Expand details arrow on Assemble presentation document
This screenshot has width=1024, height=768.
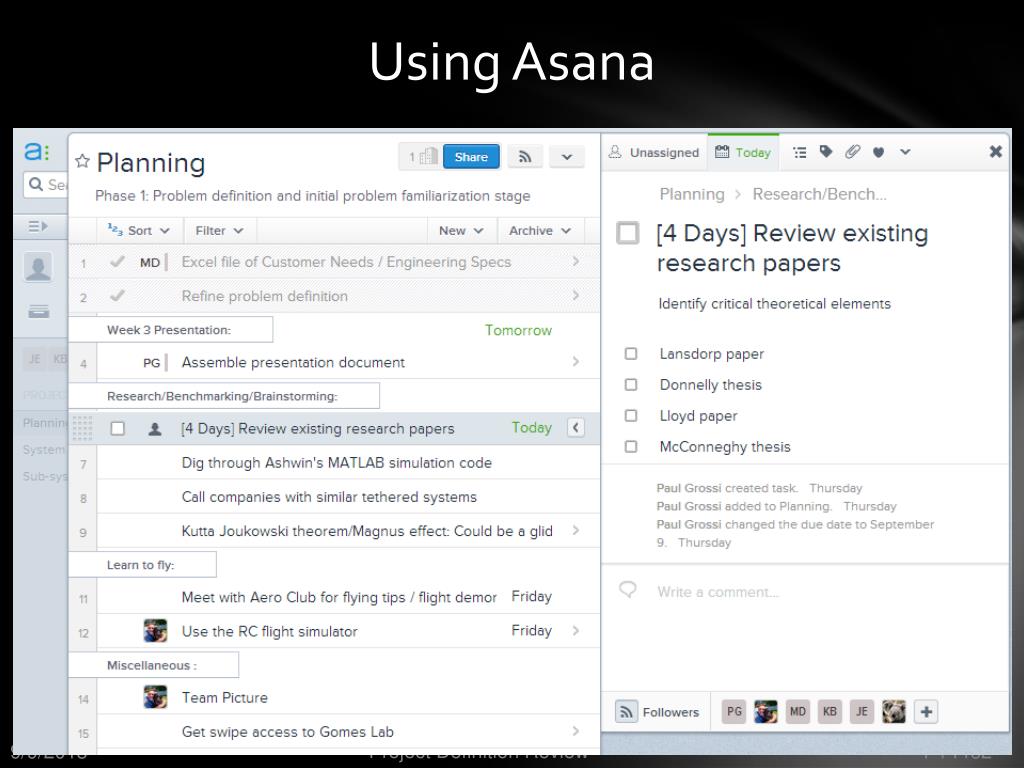pyautogui.click(x=575, y=361)
